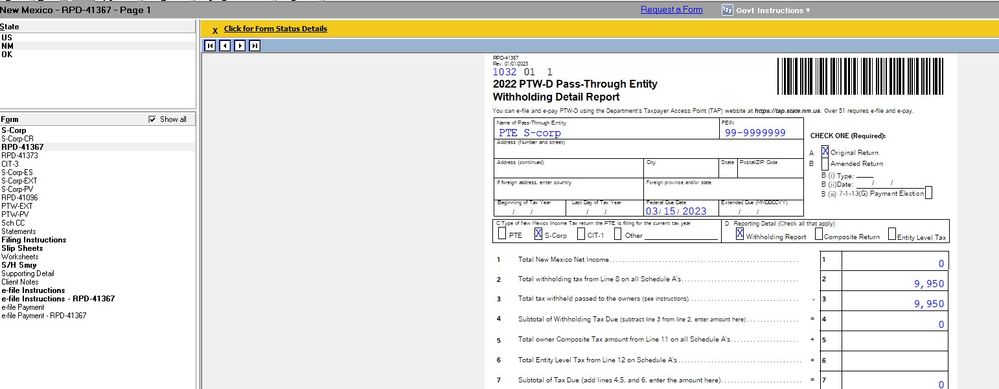Open Statements in the Form list

click(x=97, y=231)
